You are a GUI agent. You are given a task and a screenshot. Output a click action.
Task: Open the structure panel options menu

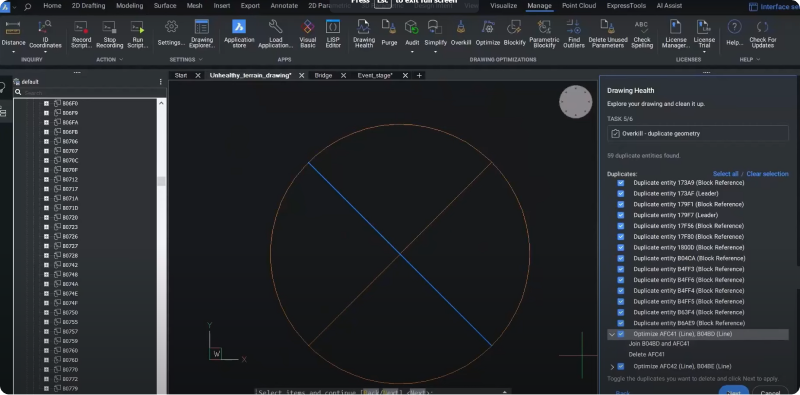161,82
